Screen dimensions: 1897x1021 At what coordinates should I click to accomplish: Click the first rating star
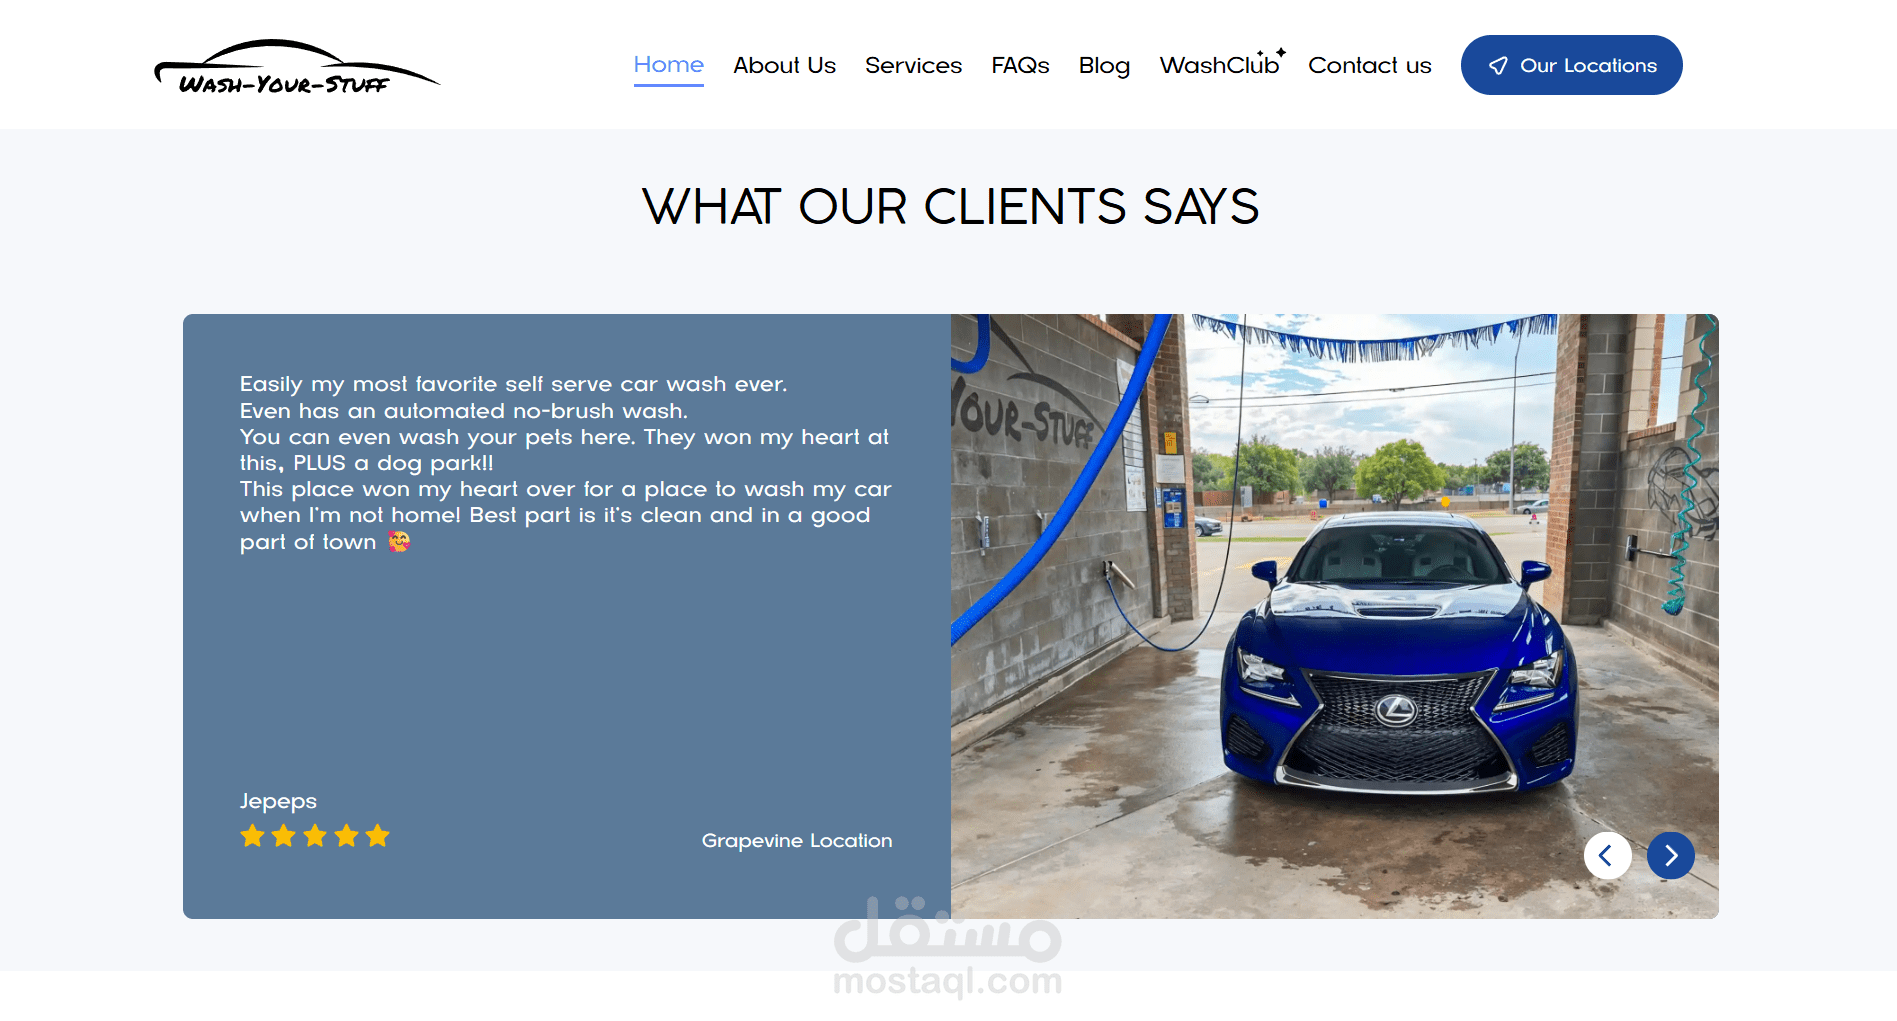pos(253,836)
